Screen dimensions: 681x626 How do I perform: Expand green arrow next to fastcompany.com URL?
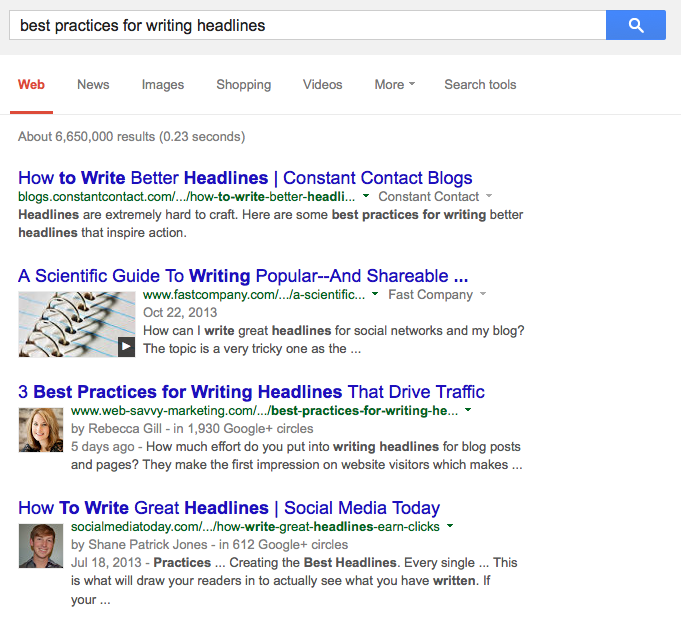pos(375,294)
